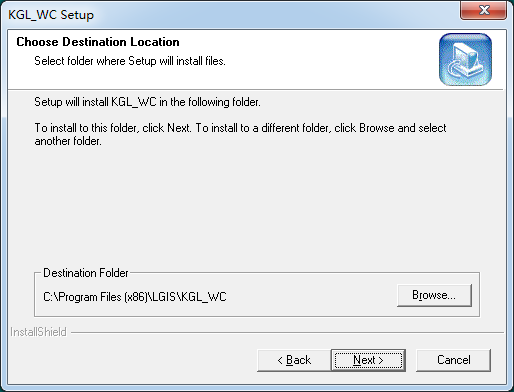This screenshot has height=392, width=514.
Task: Click the Choose Destination Location heading
Action: (98, 42)
